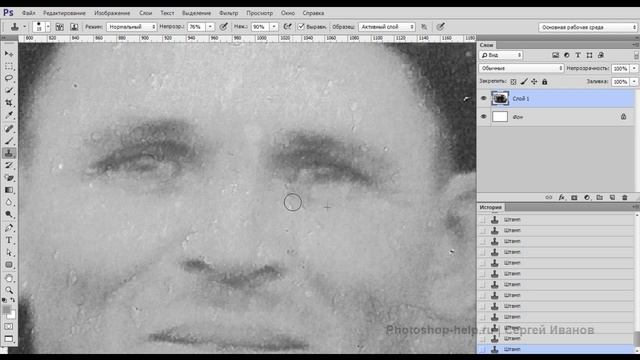
Task: Select the Pen tool
Action: [x=9, y=228]
